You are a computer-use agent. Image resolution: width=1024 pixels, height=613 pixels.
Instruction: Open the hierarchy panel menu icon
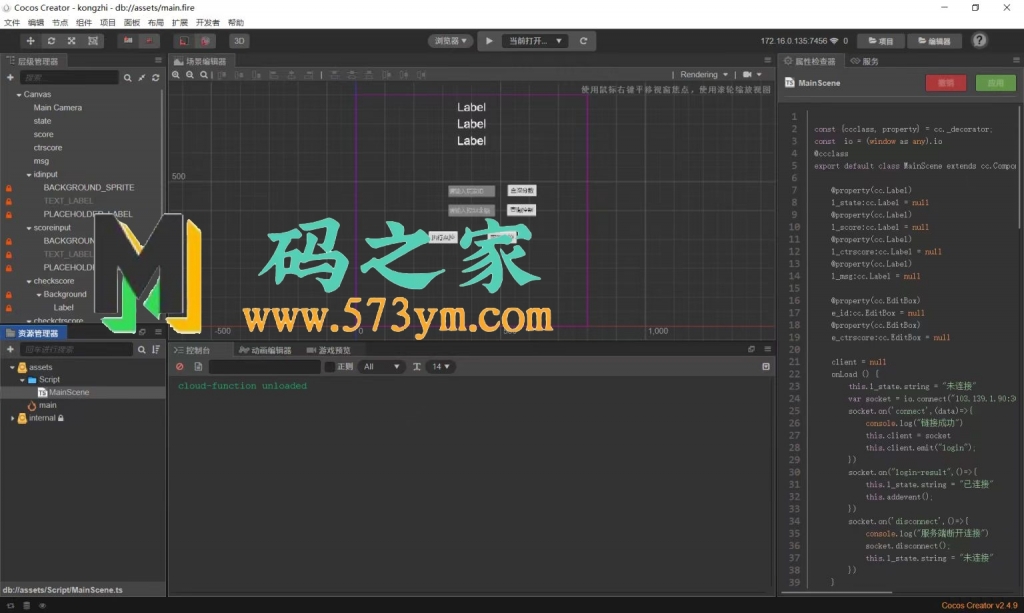[x=158, y=61]
